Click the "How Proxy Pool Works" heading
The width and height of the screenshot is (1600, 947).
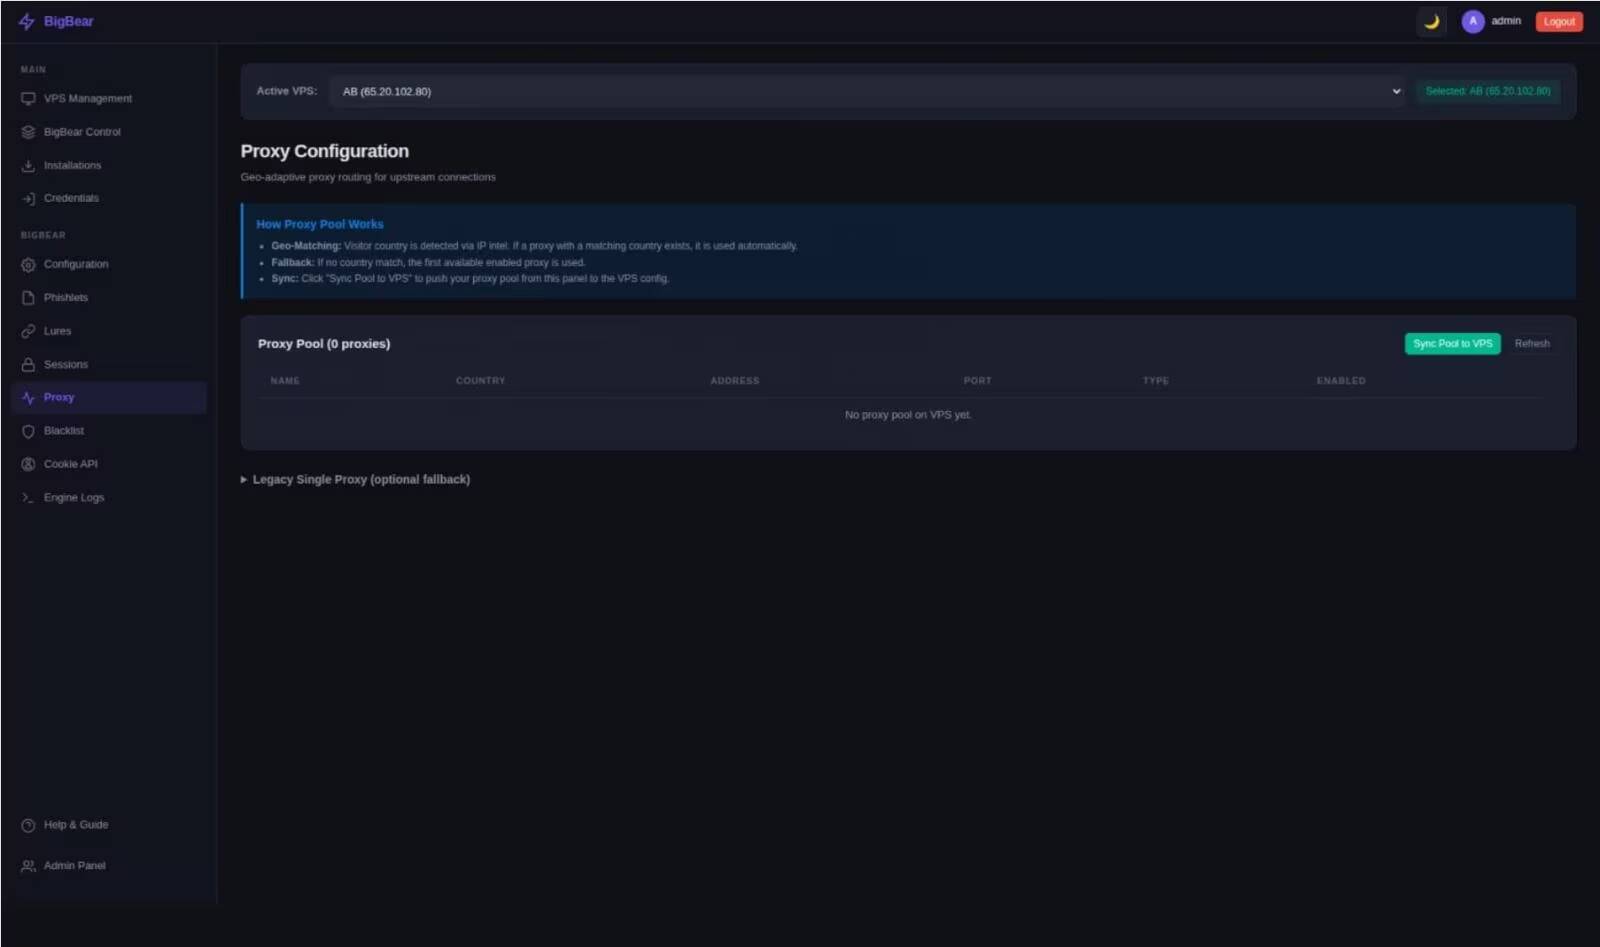coord(320,224)
